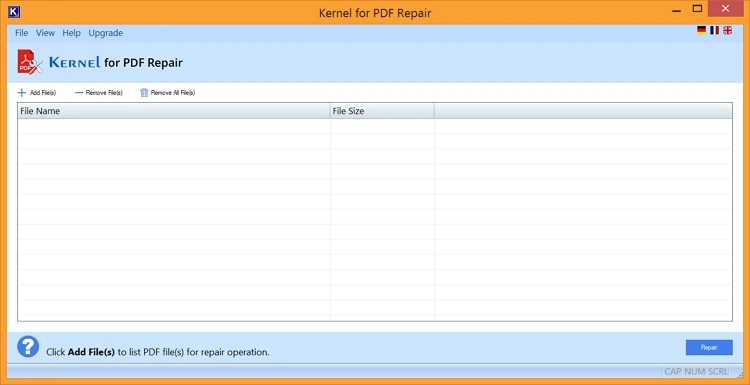This screenshot has width=750, height=385.
Task: Switch language using the French flag
Action: (715, 31)
